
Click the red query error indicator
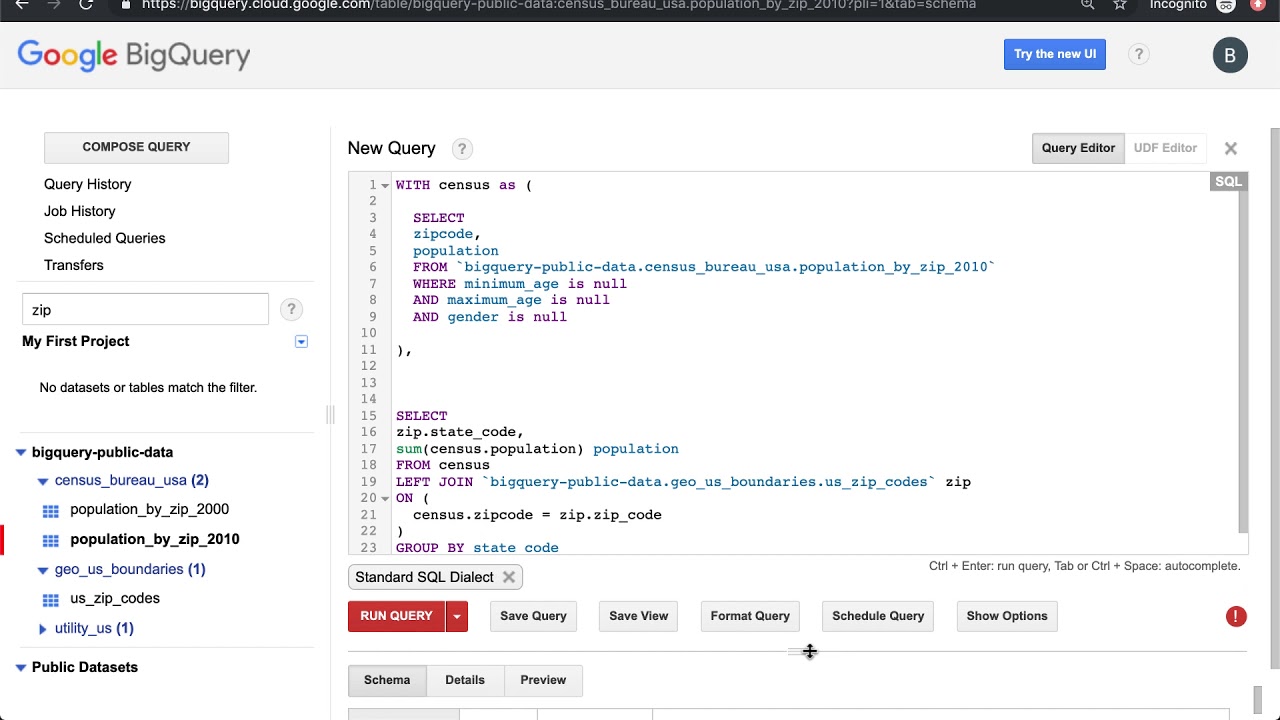click(x=1236, y=616)
